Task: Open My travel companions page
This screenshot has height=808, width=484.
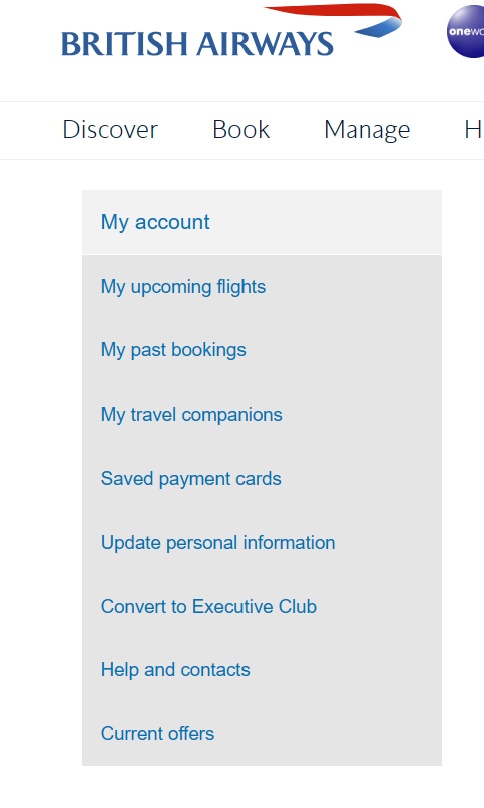Action: (x=192, y=415)
